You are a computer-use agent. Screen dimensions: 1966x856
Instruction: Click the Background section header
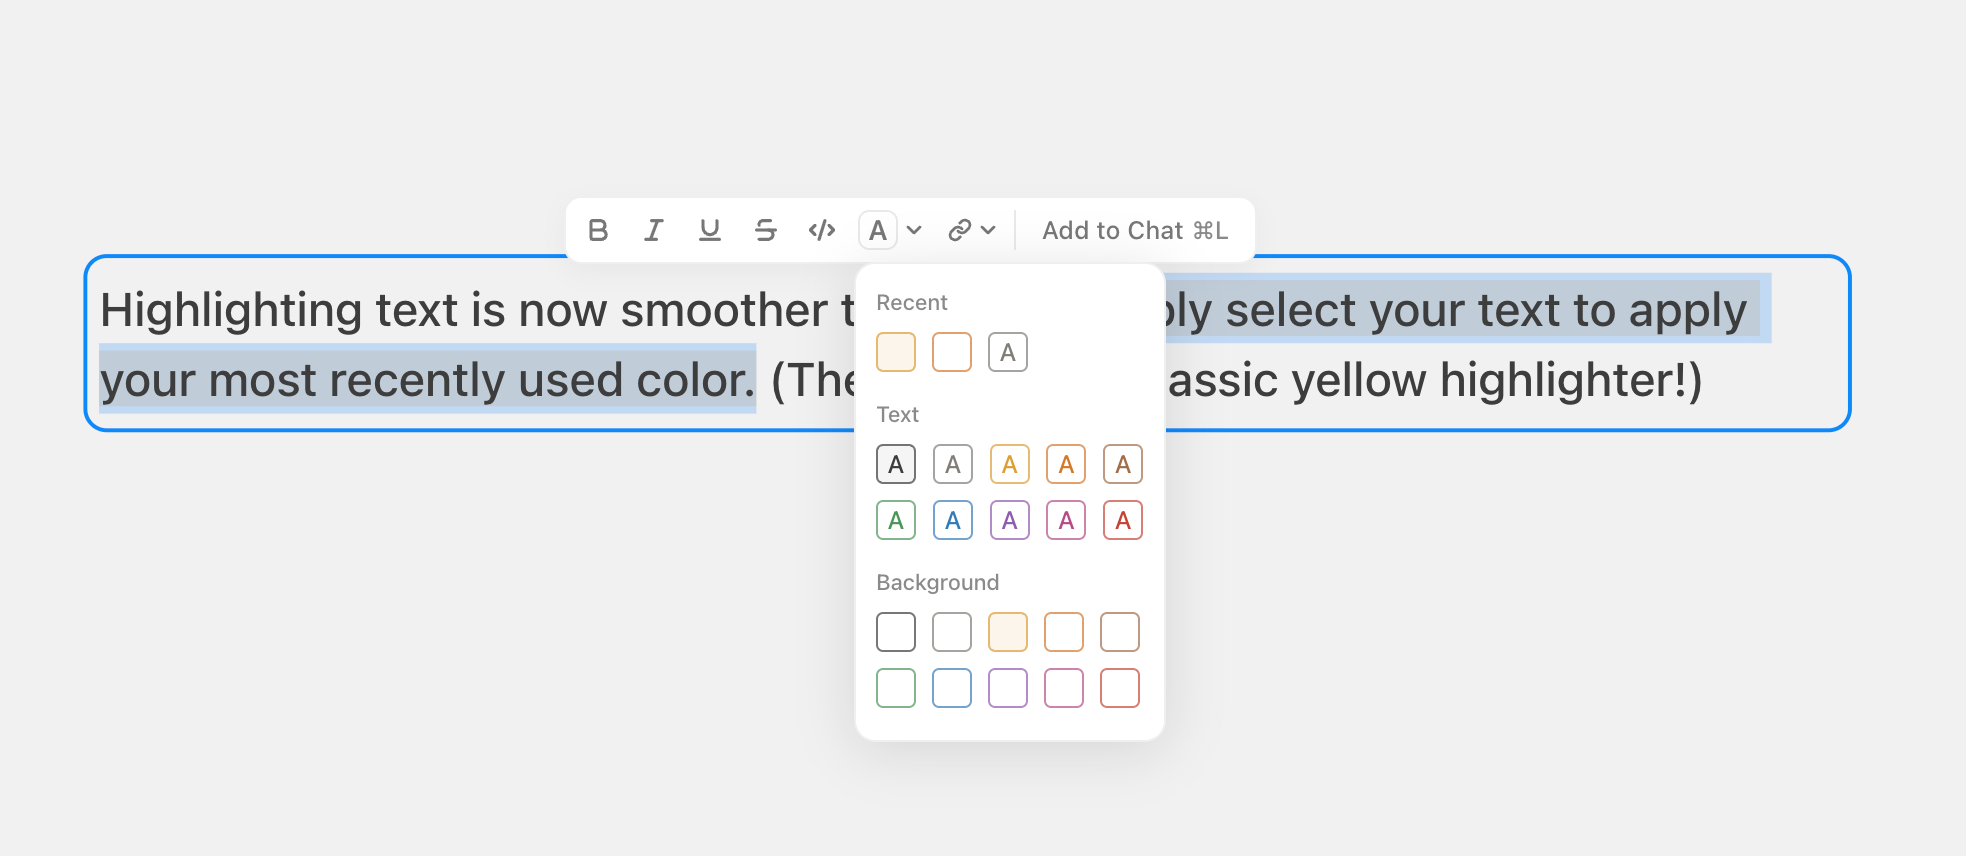click(x=937, y=582)
